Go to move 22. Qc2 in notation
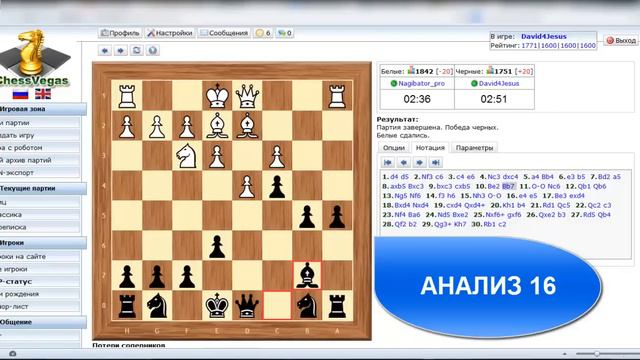640x360 pixels. pos(593,205)
